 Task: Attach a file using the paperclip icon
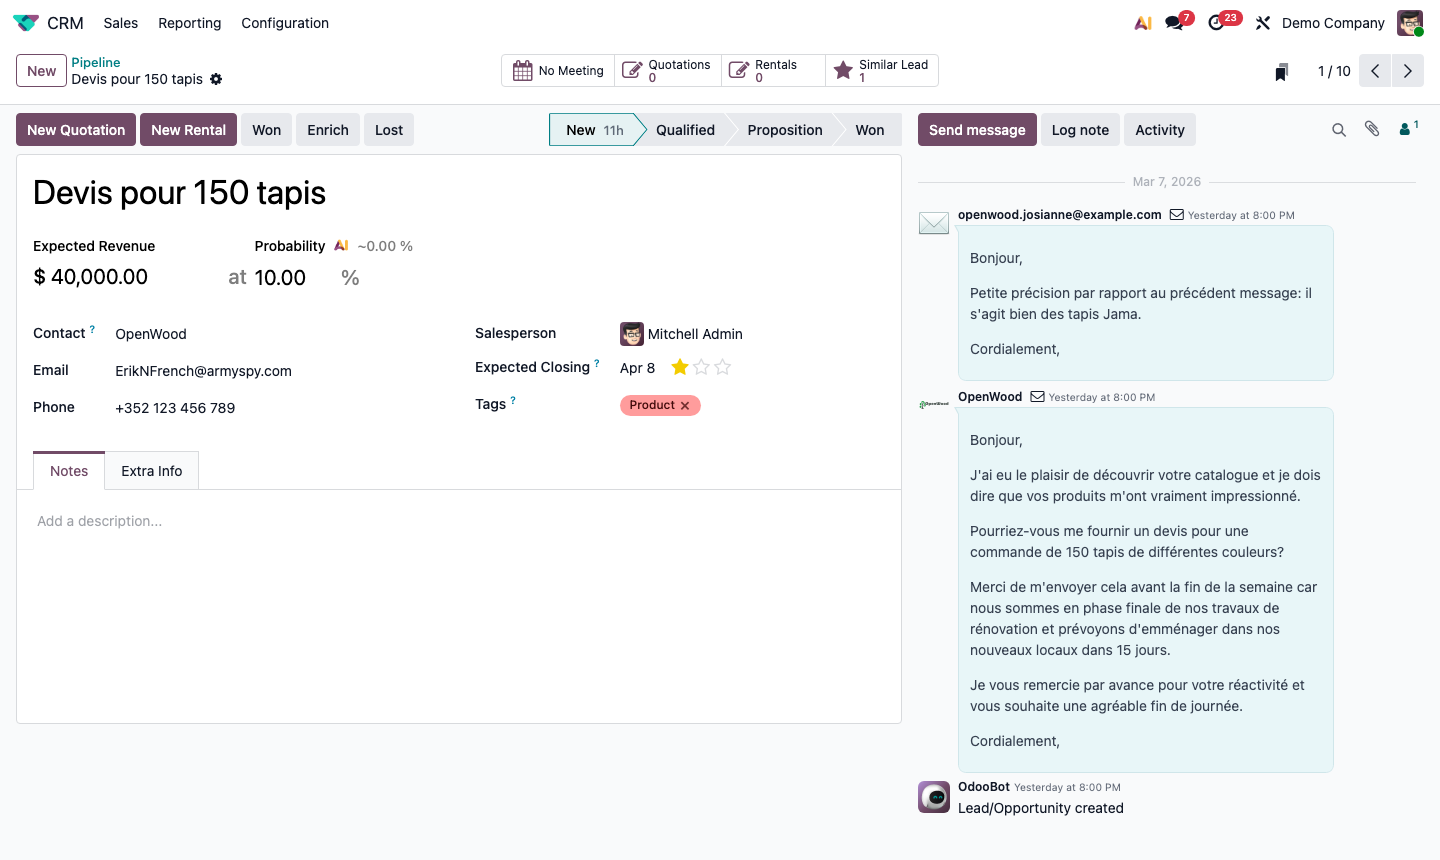point(1372,129)
